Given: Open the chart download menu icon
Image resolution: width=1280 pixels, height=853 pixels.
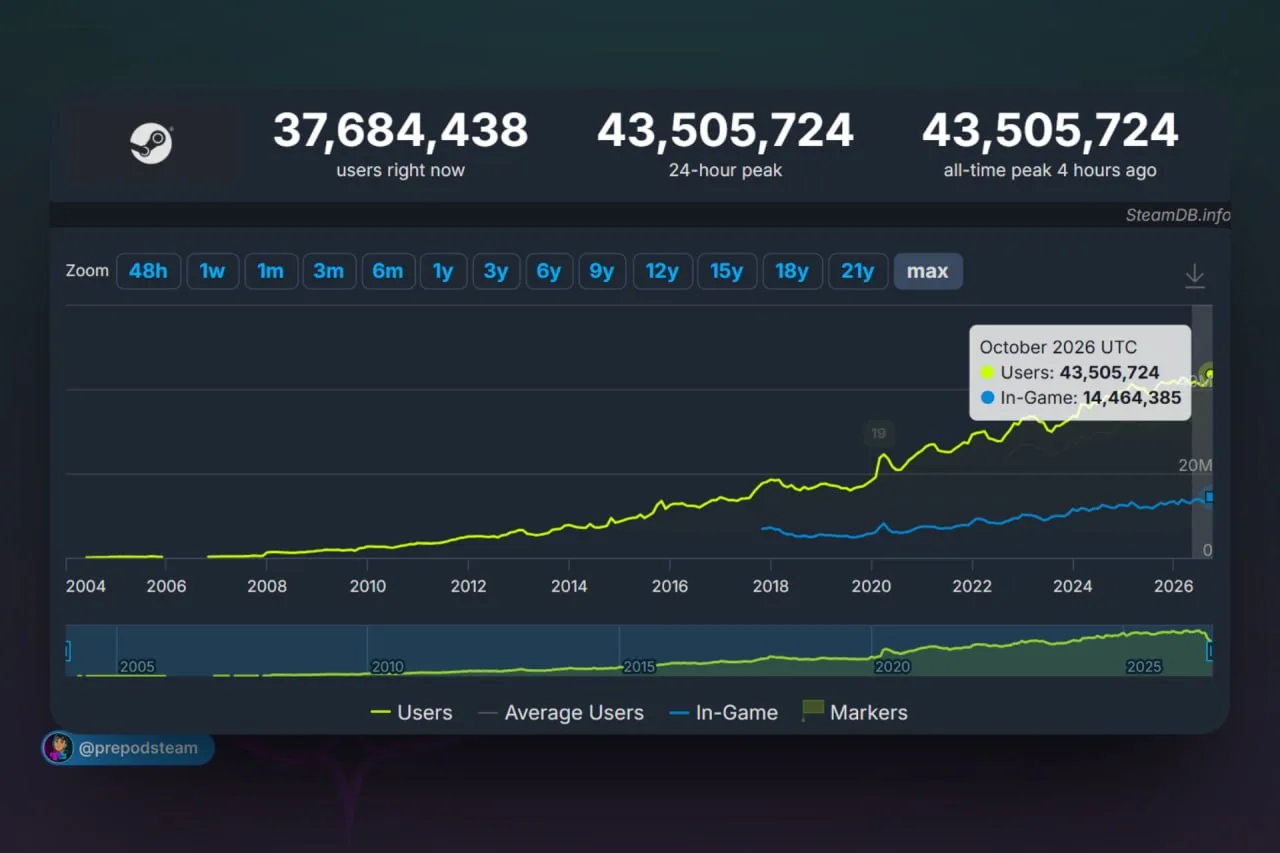Looking at the screenshot, I should 1195,275.
